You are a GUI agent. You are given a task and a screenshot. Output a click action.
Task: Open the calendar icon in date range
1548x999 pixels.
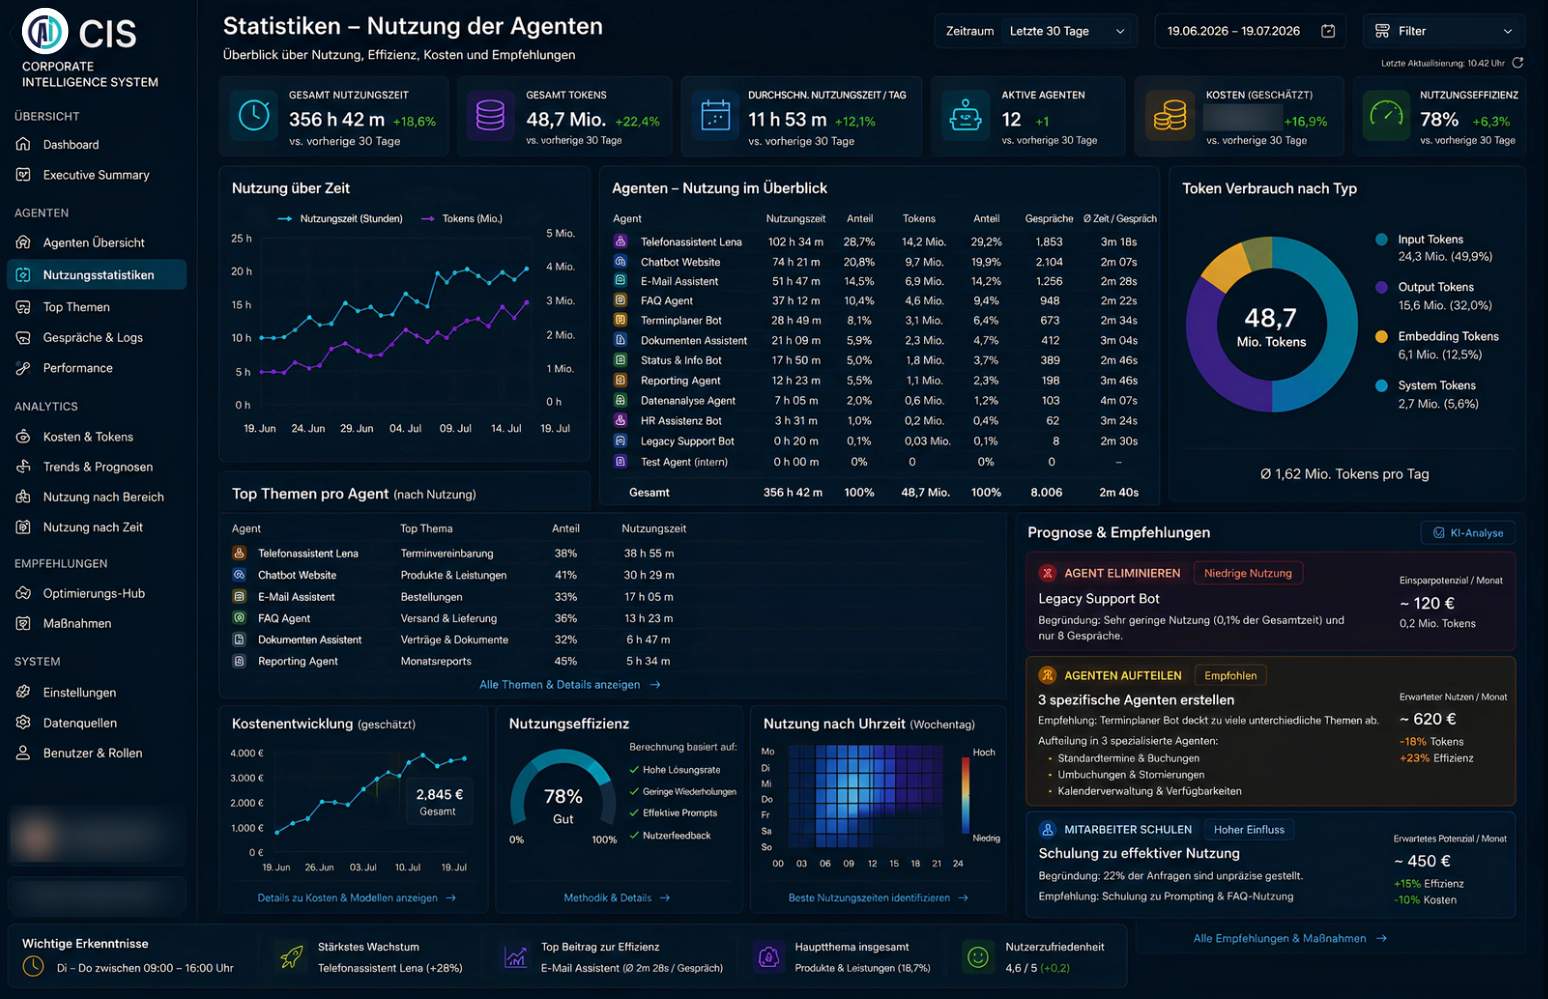pos(1328,31)
